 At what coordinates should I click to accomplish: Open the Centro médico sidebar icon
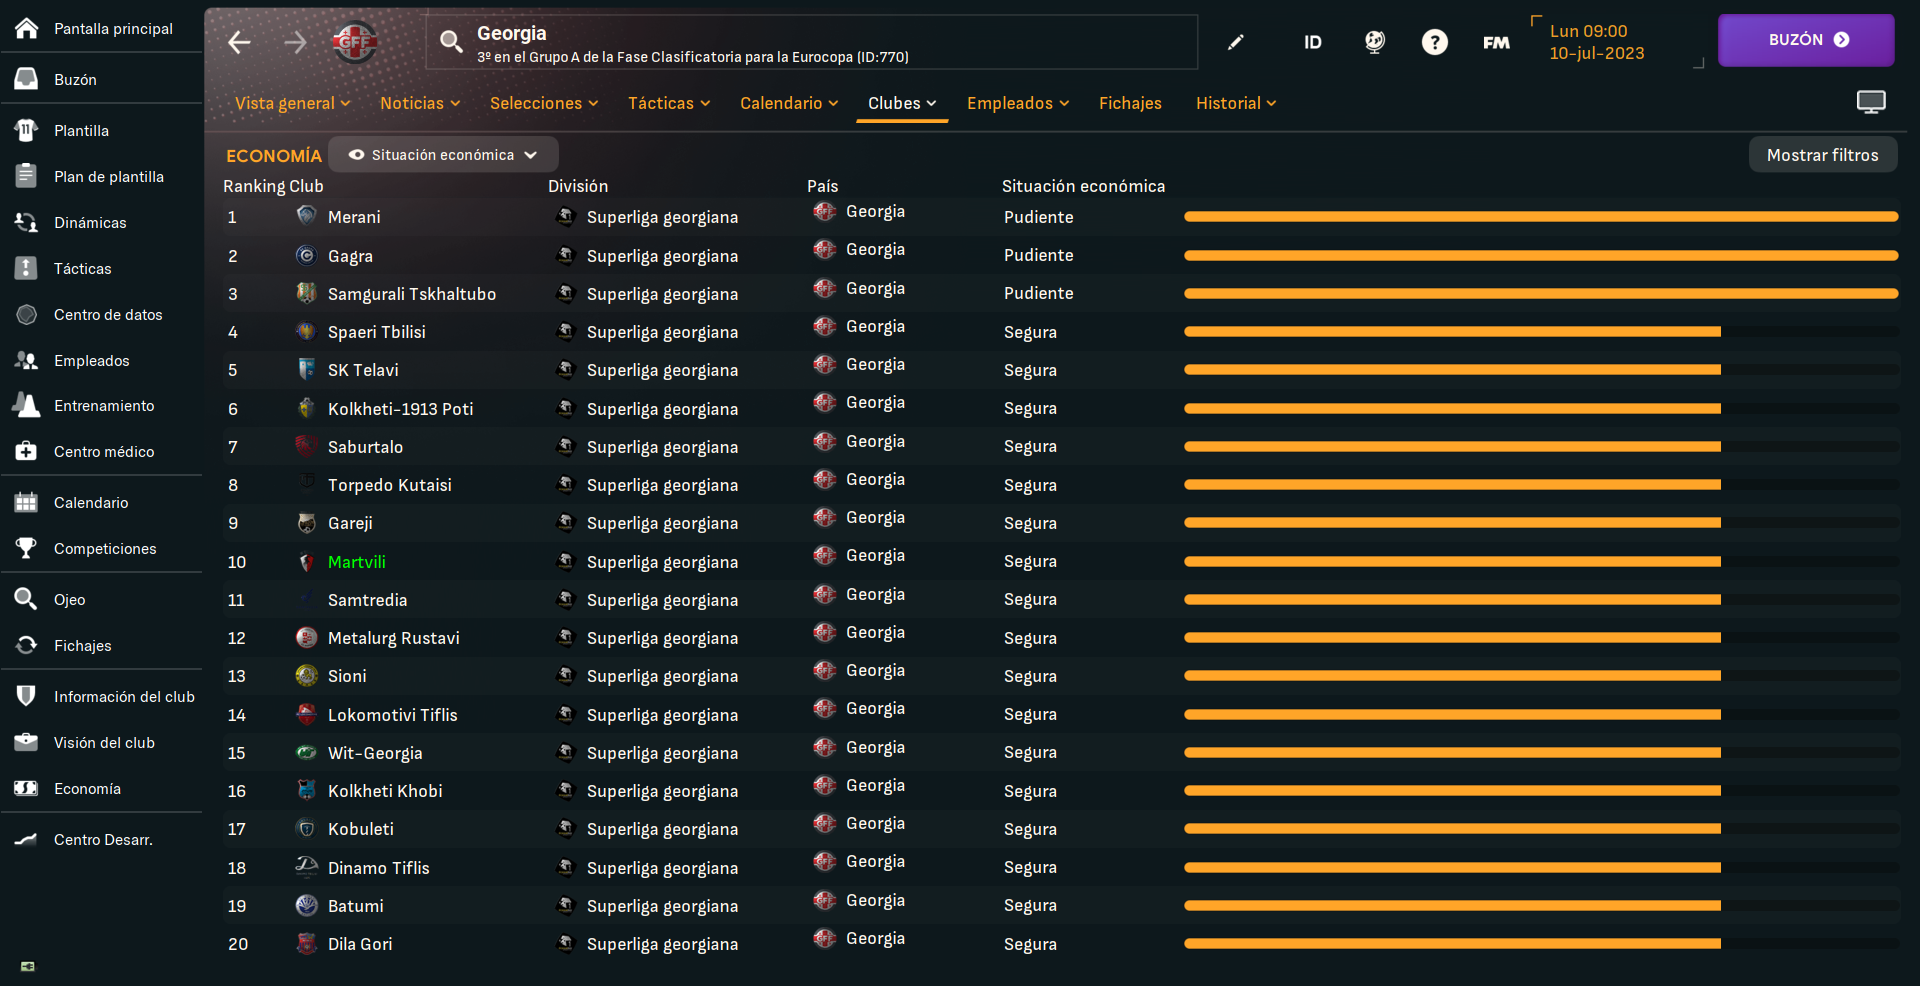click(x=27, y=452)
